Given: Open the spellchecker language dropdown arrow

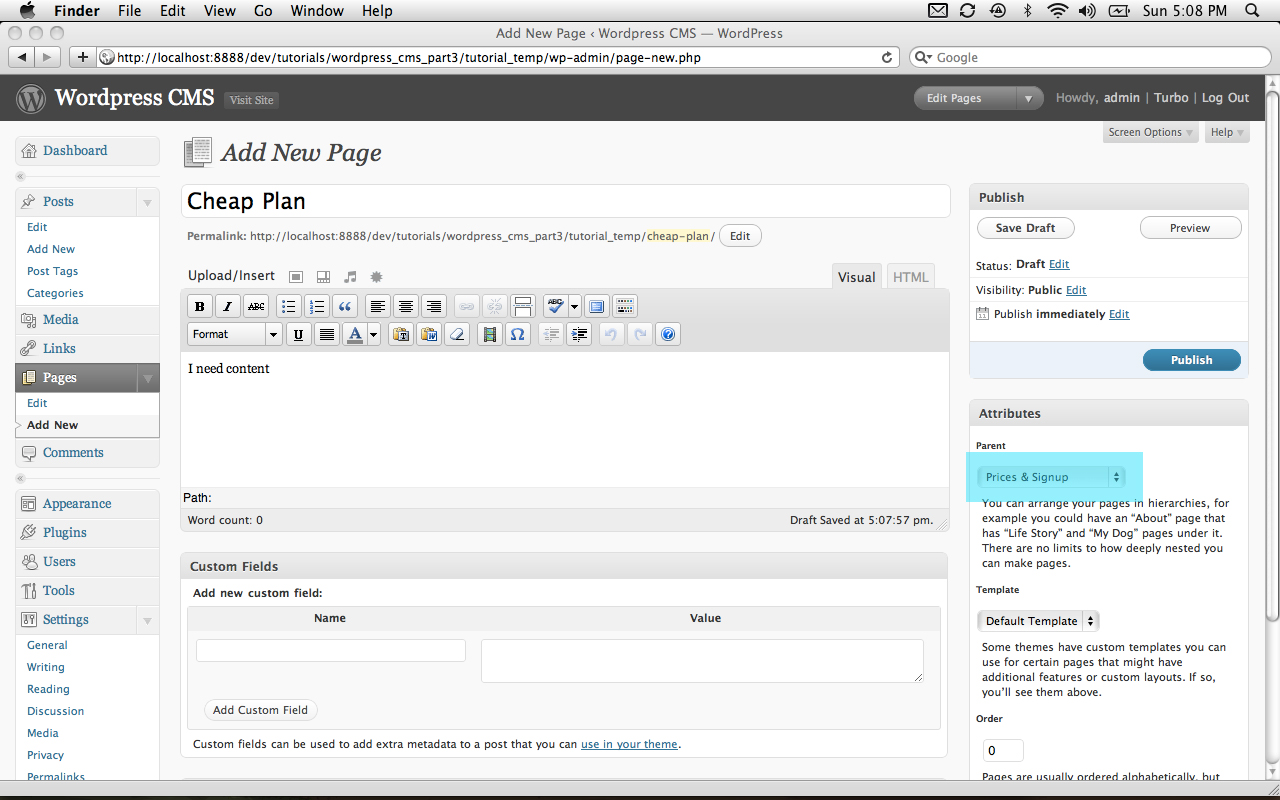Looking at the screenshot, I should click(x=575, y=306).
